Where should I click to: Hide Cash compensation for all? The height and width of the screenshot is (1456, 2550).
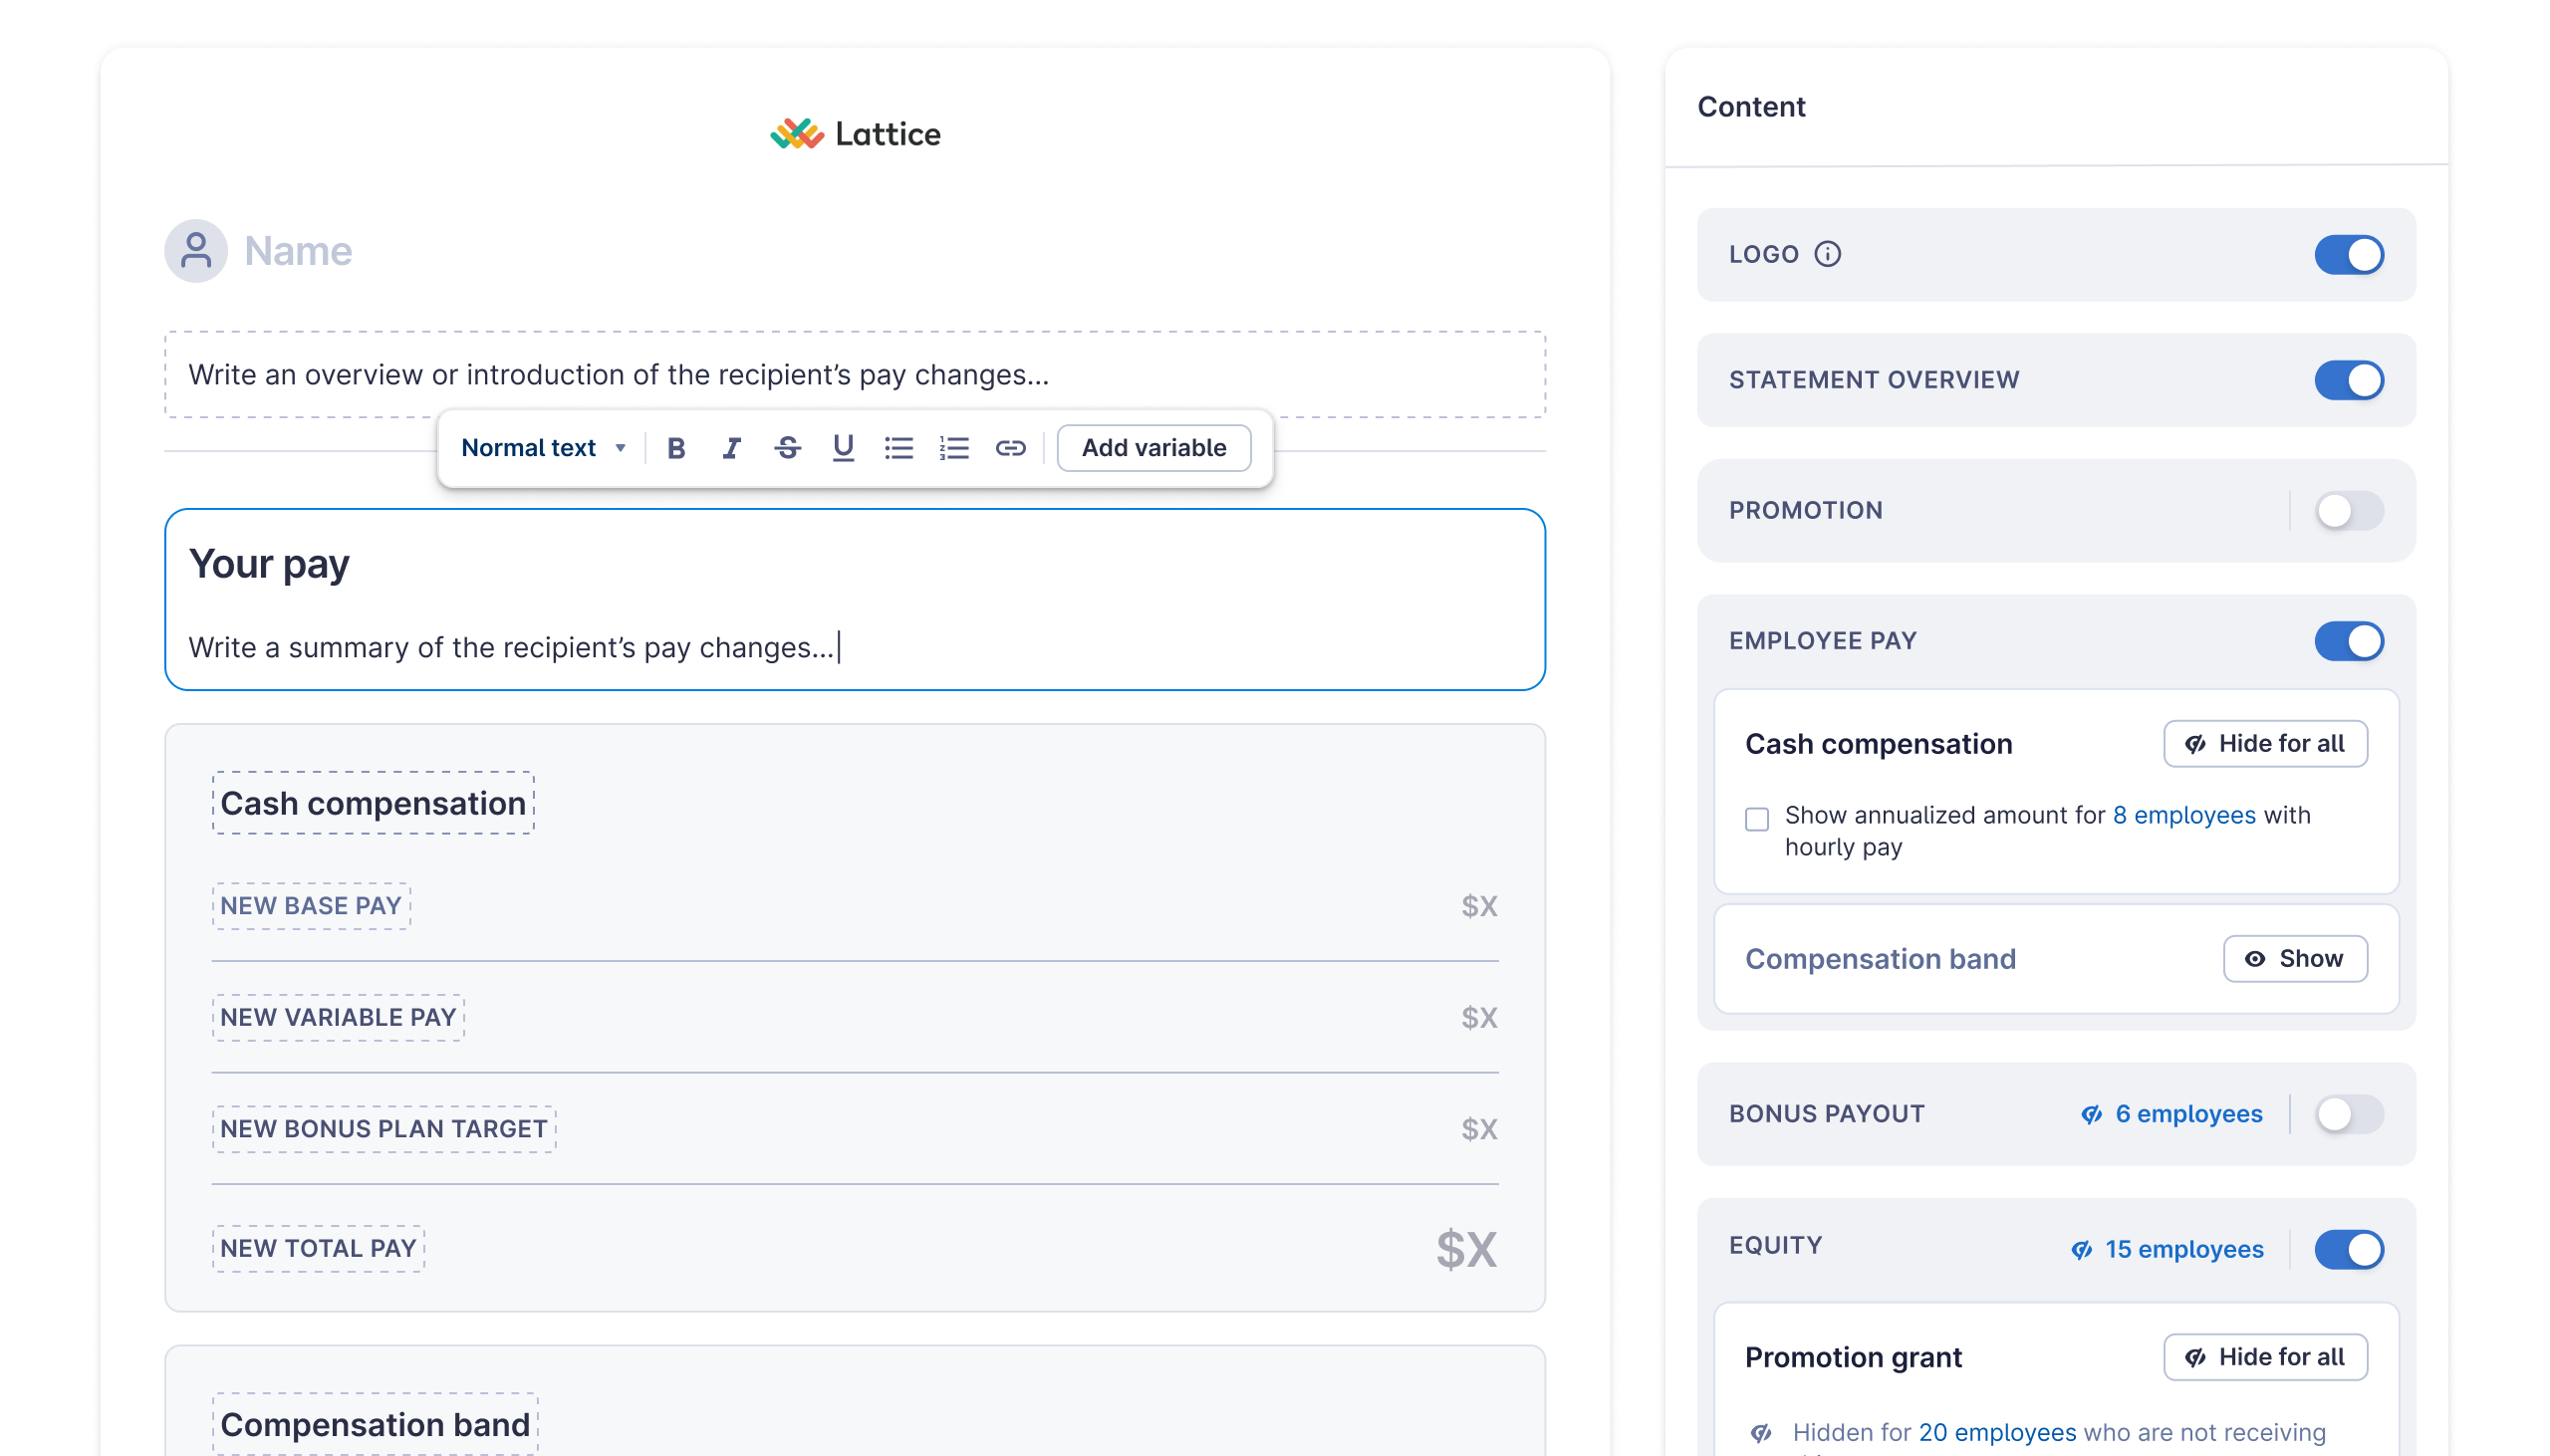pyautogui.click(x=2265, y=744)
